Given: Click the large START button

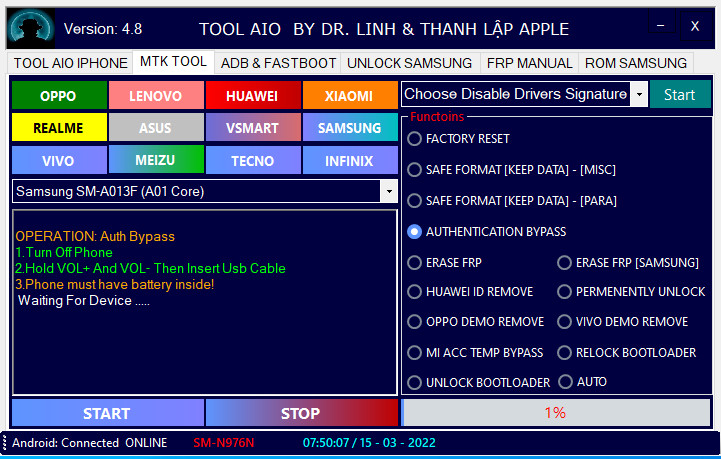Looking at the screenshot, I should 108,413.
